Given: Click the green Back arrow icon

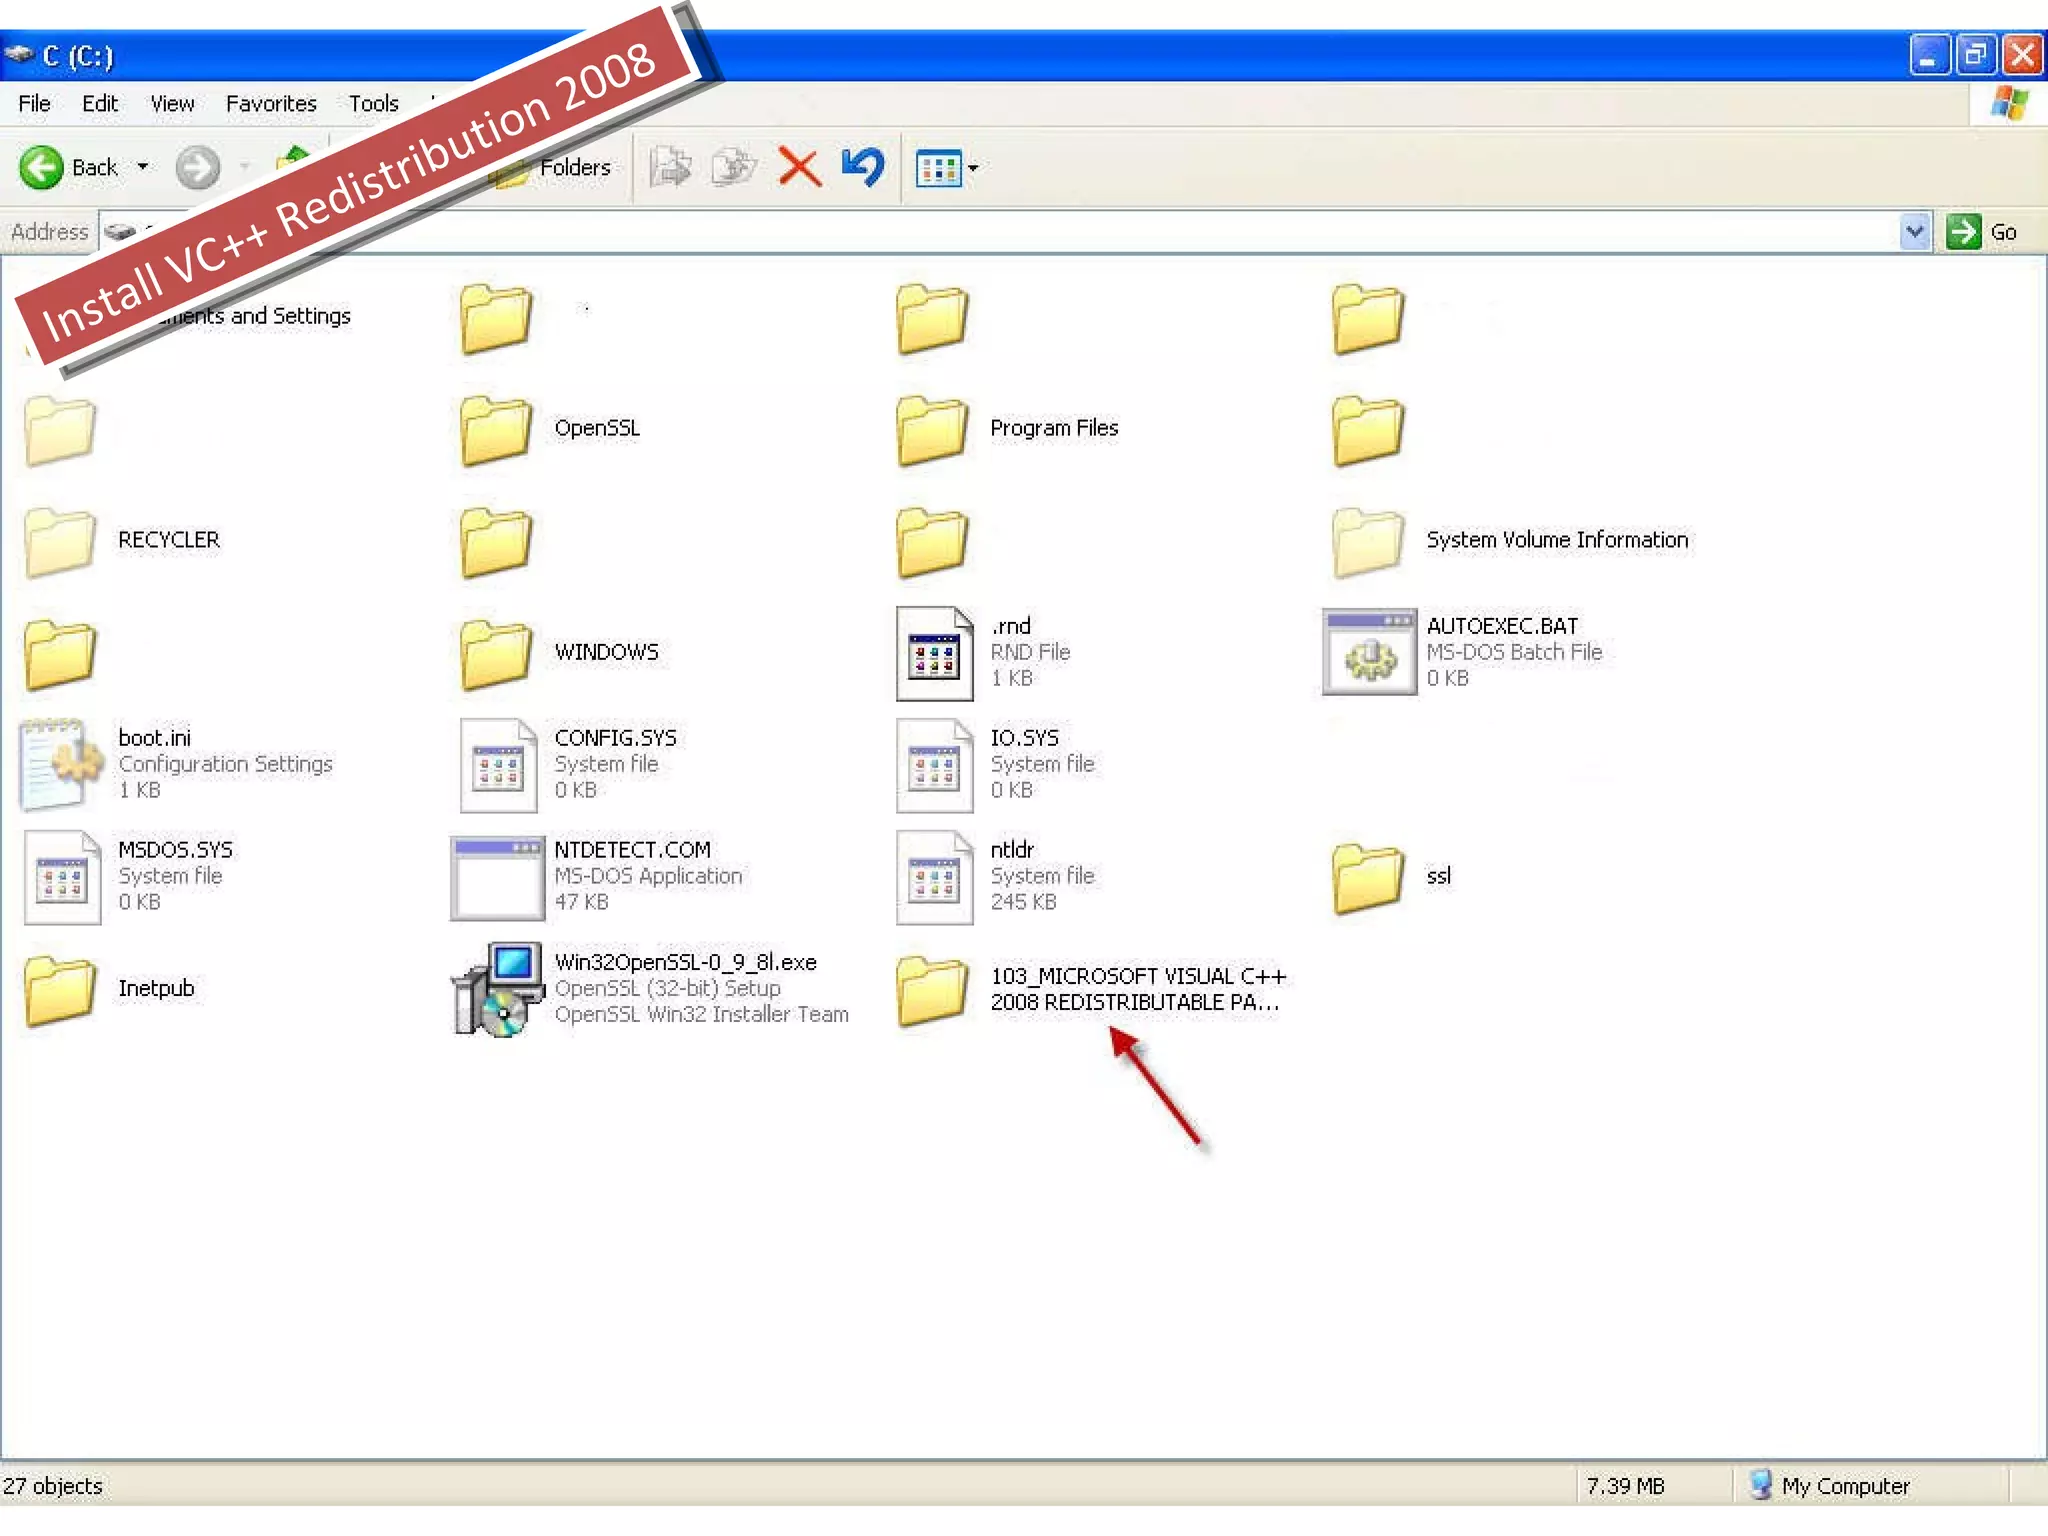Looking at the screenshot, I should point(41,167).
